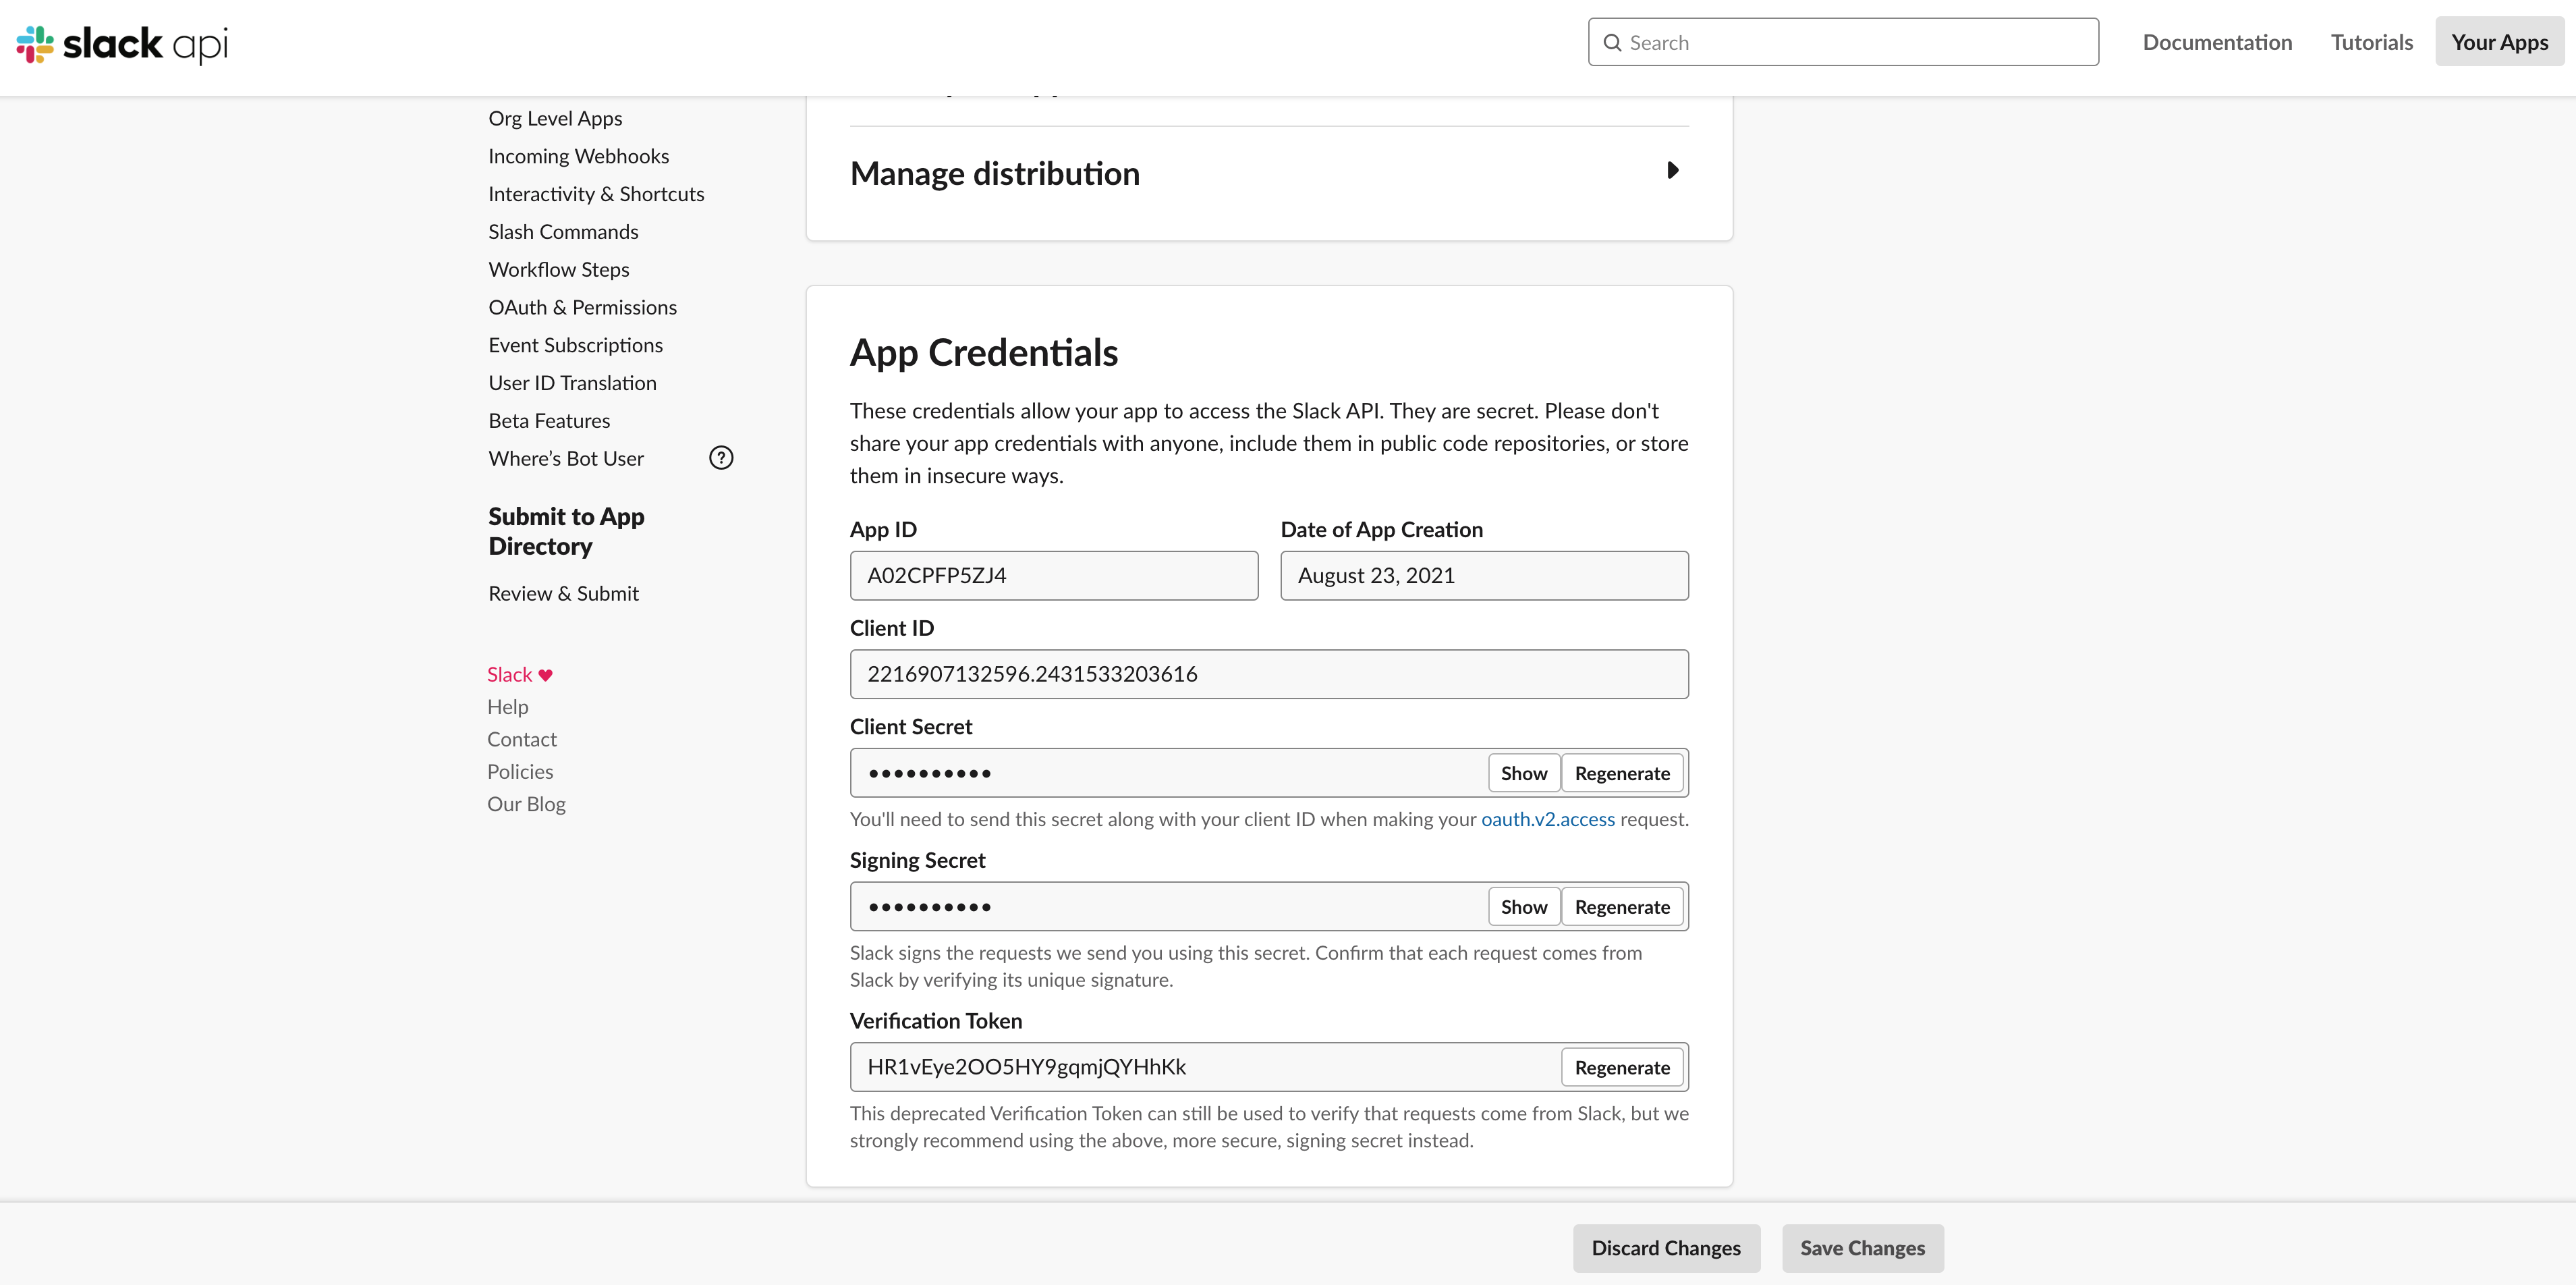The height and width of the screenshot is (1285, 2576).
Task: Select the Date of App Creation field
Action: [1484, 576]
